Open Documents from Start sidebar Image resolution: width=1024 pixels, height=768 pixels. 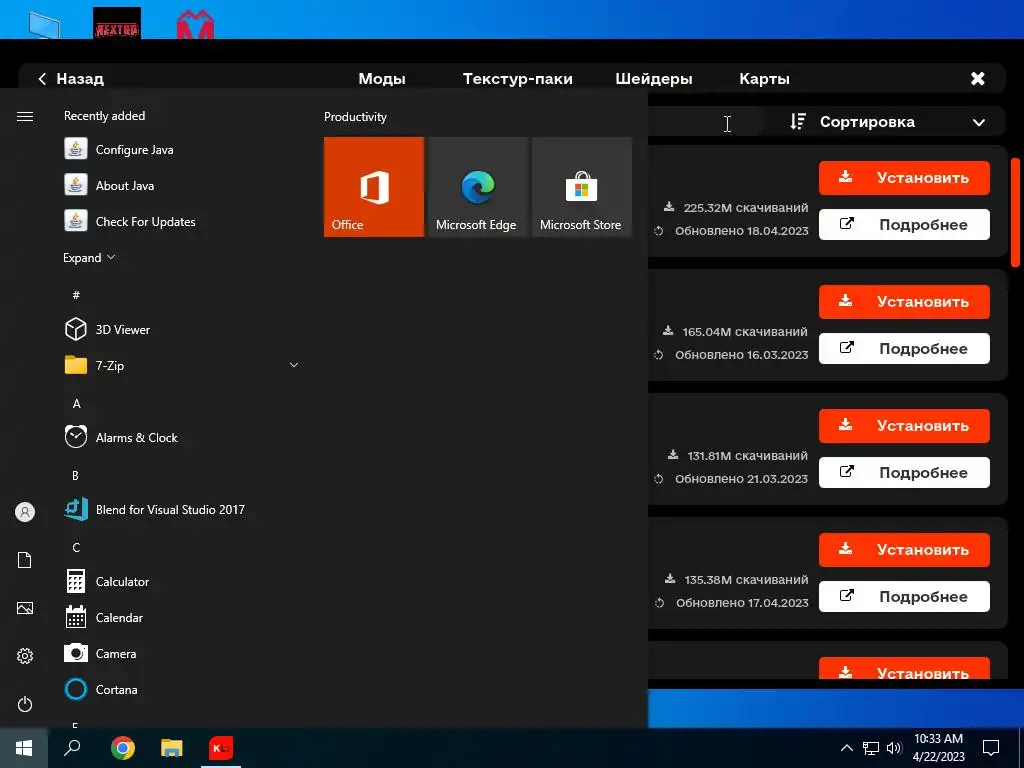pyautogui.click(x=25, y=560)
